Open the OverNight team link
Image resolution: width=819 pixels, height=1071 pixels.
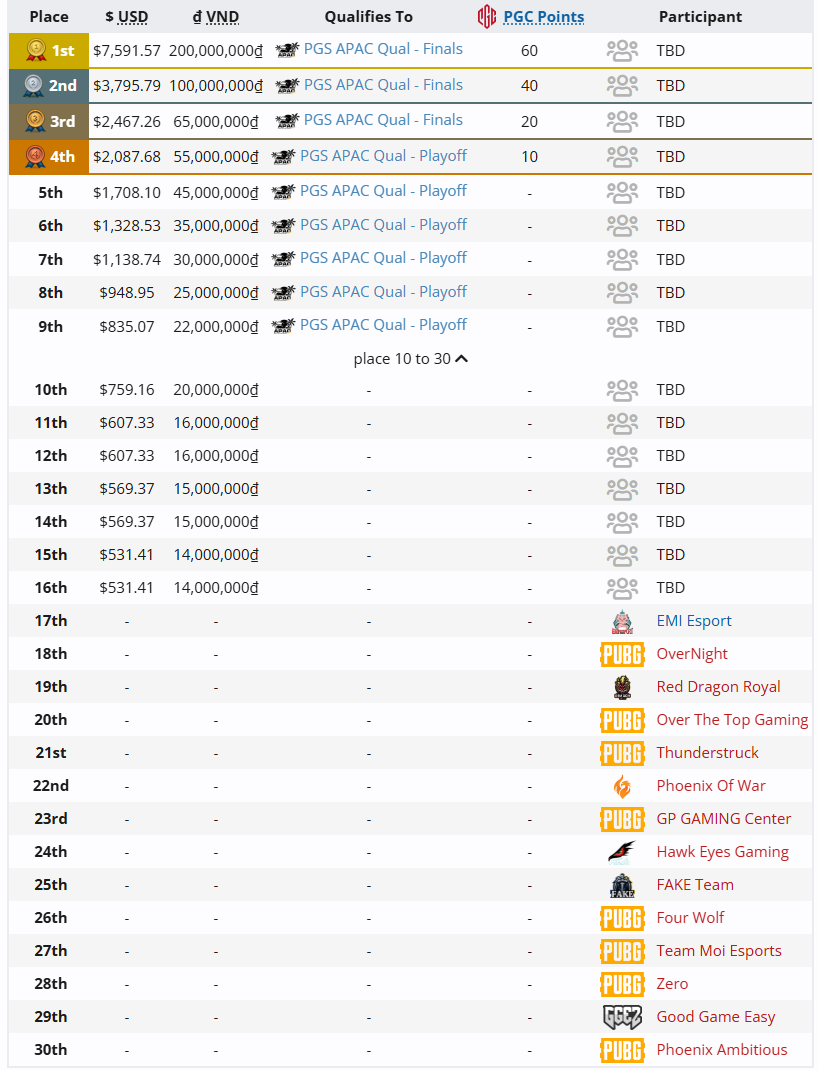point(692,654)
